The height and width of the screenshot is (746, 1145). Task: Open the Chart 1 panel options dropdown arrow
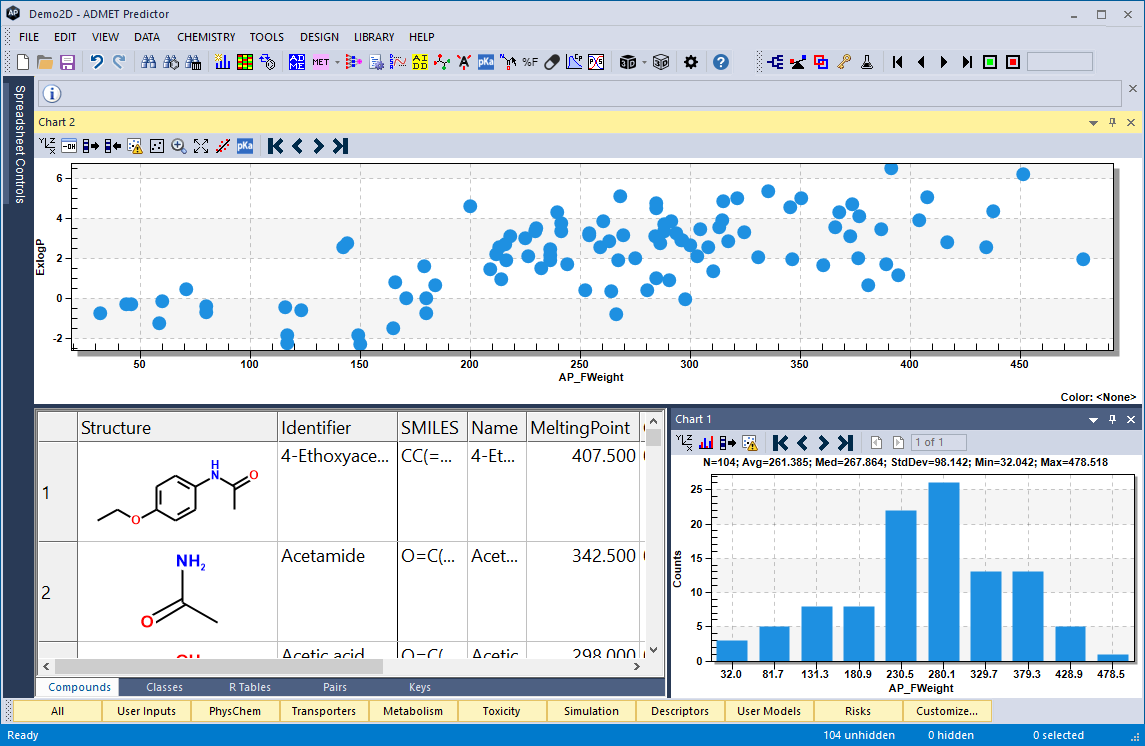(1093, 420)
